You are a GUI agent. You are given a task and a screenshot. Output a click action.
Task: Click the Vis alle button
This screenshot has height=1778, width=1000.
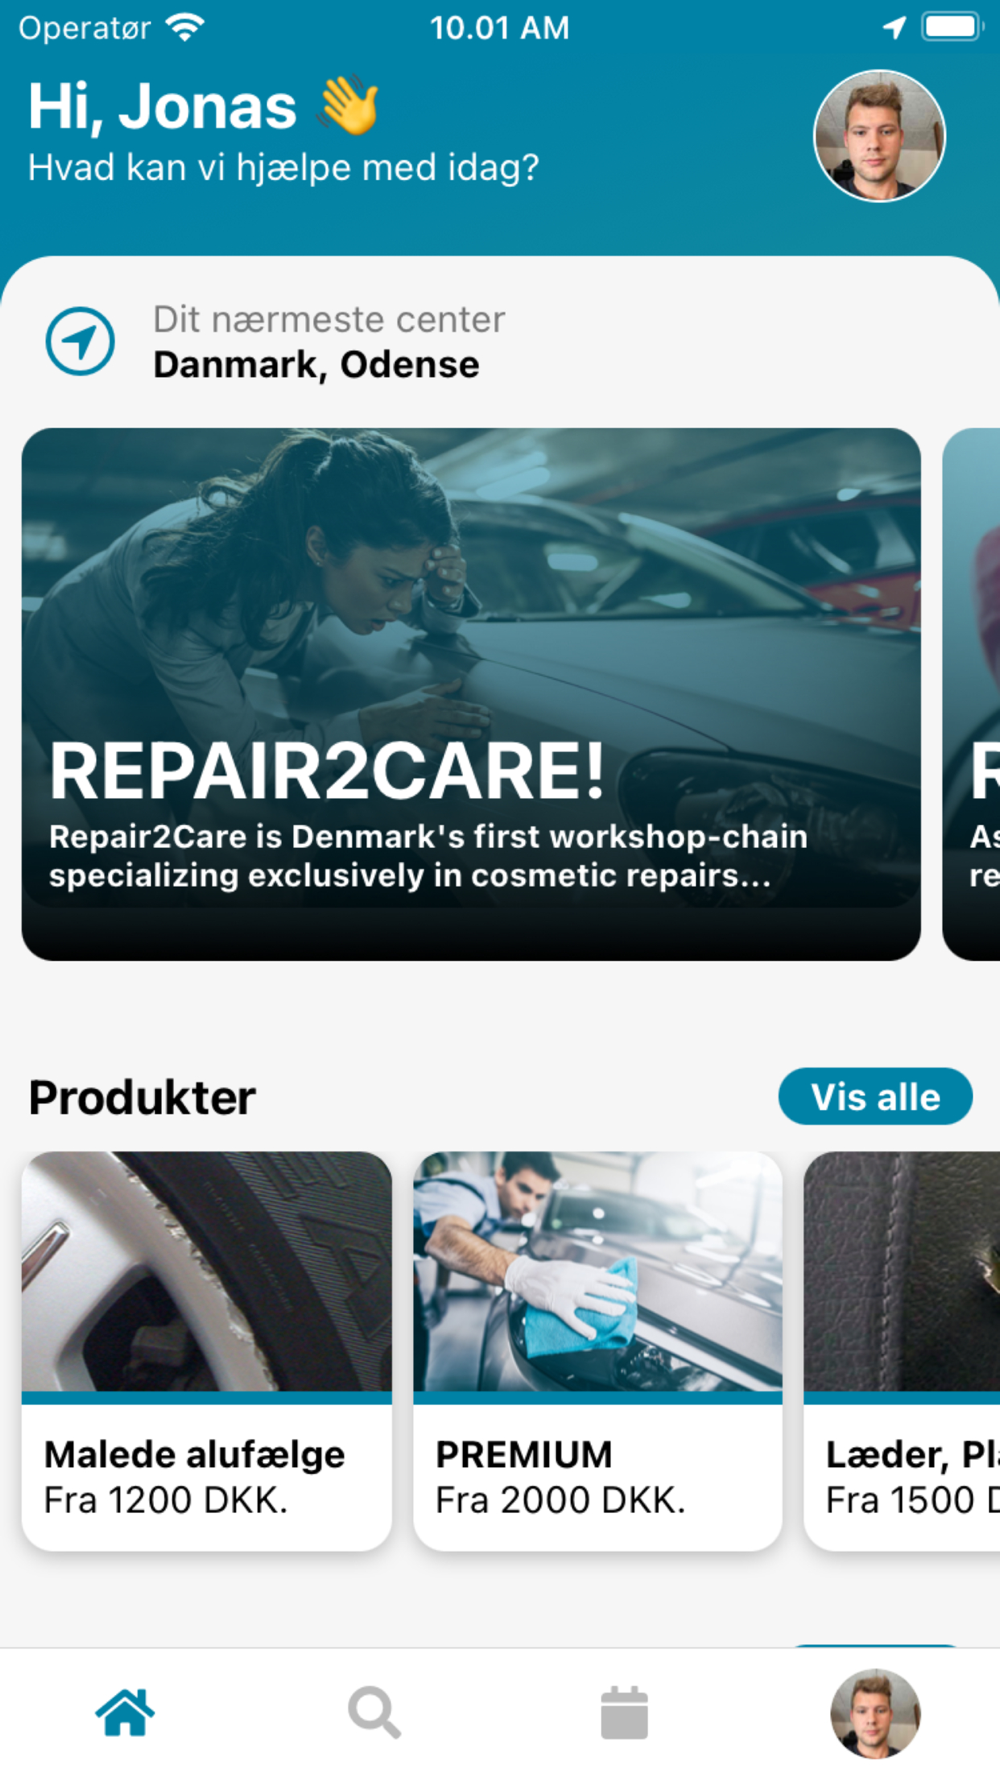[875, 1096]
